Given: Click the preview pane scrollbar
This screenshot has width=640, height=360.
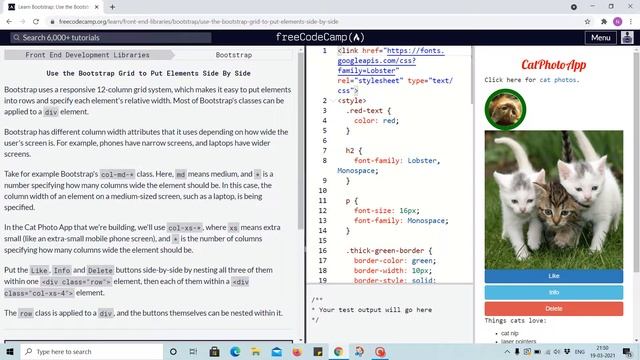Looking at the screenshot, I should click(x=636, y=163).
